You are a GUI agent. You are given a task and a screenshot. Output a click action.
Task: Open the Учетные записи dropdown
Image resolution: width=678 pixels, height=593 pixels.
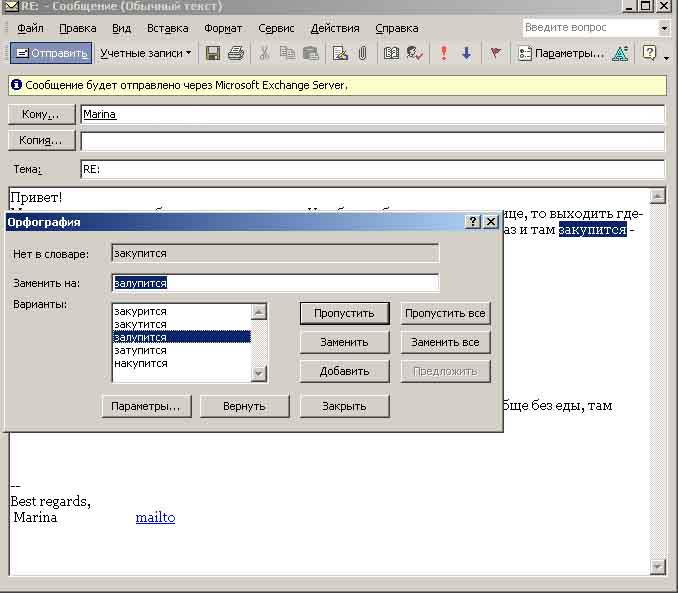[x=145, y=53]
